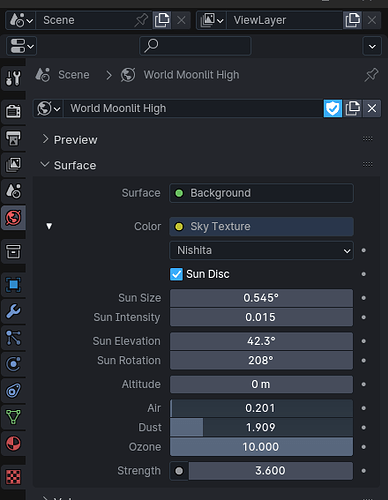
Task: Click the Background surface shader button
Action: click(x=261, y=193)
